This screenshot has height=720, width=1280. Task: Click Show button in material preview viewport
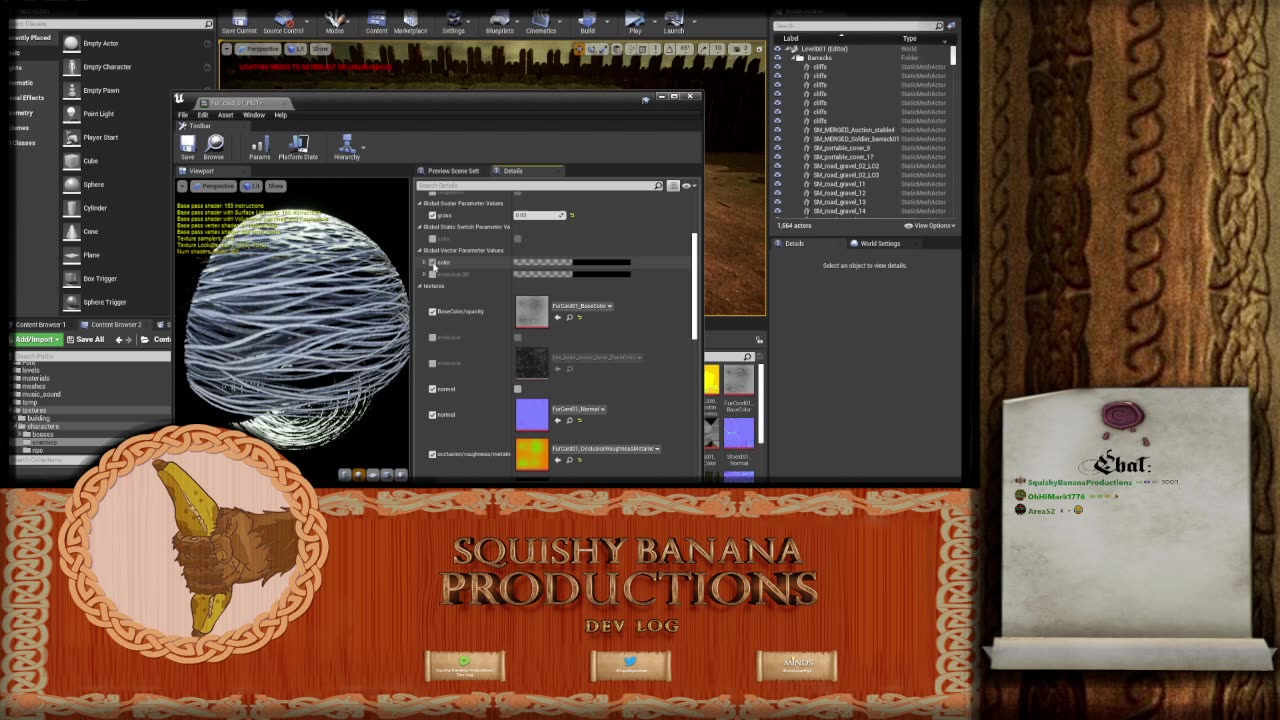tap(276, 186)
